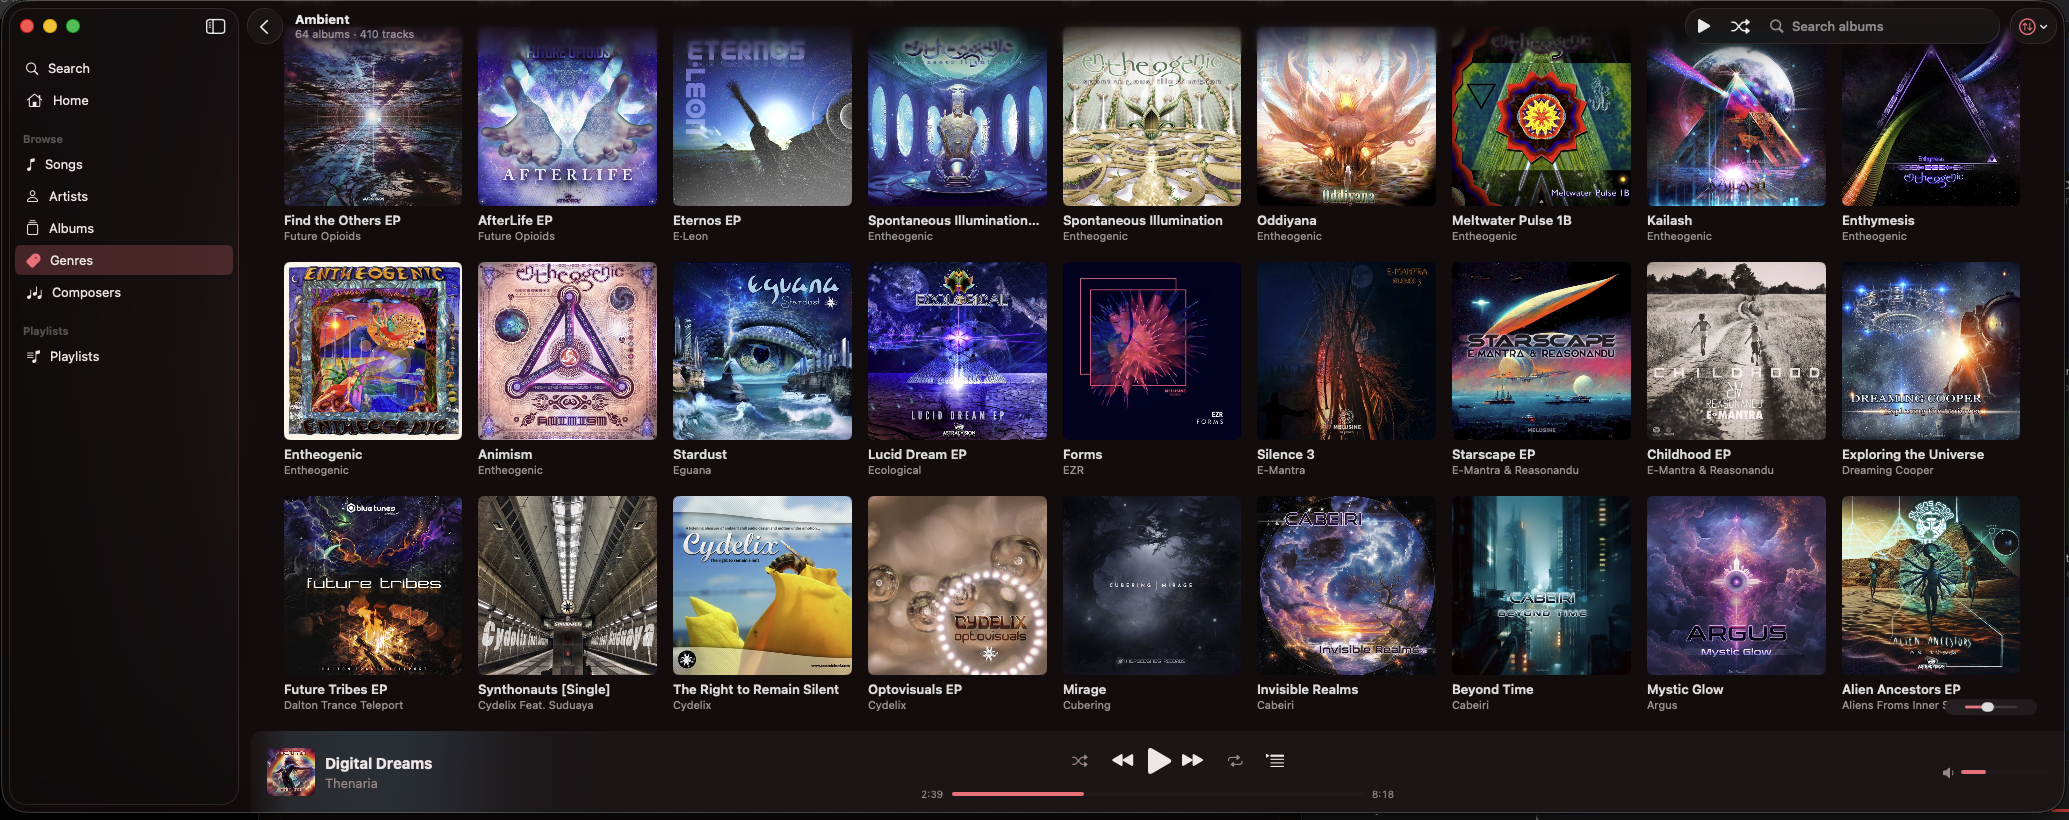Open the Starscape EP album cover
Screen dimensions: 2069x820
[x=1541, y=351]
